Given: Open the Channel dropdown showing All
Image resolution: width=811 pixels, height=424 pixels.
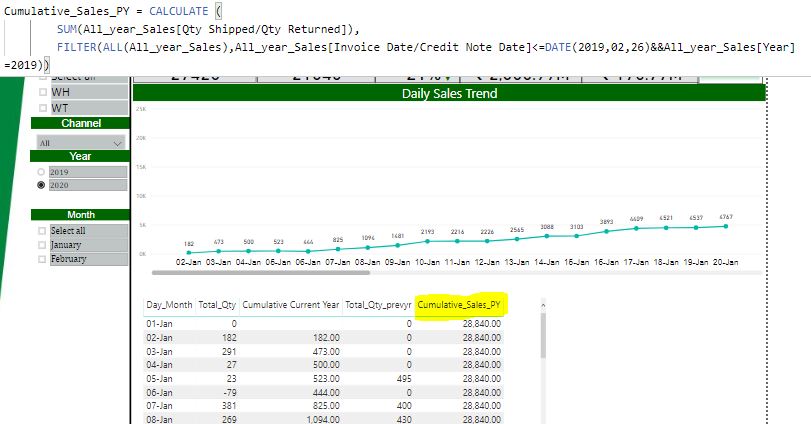Looking at the screenshot, I should (x=81, y=143).
